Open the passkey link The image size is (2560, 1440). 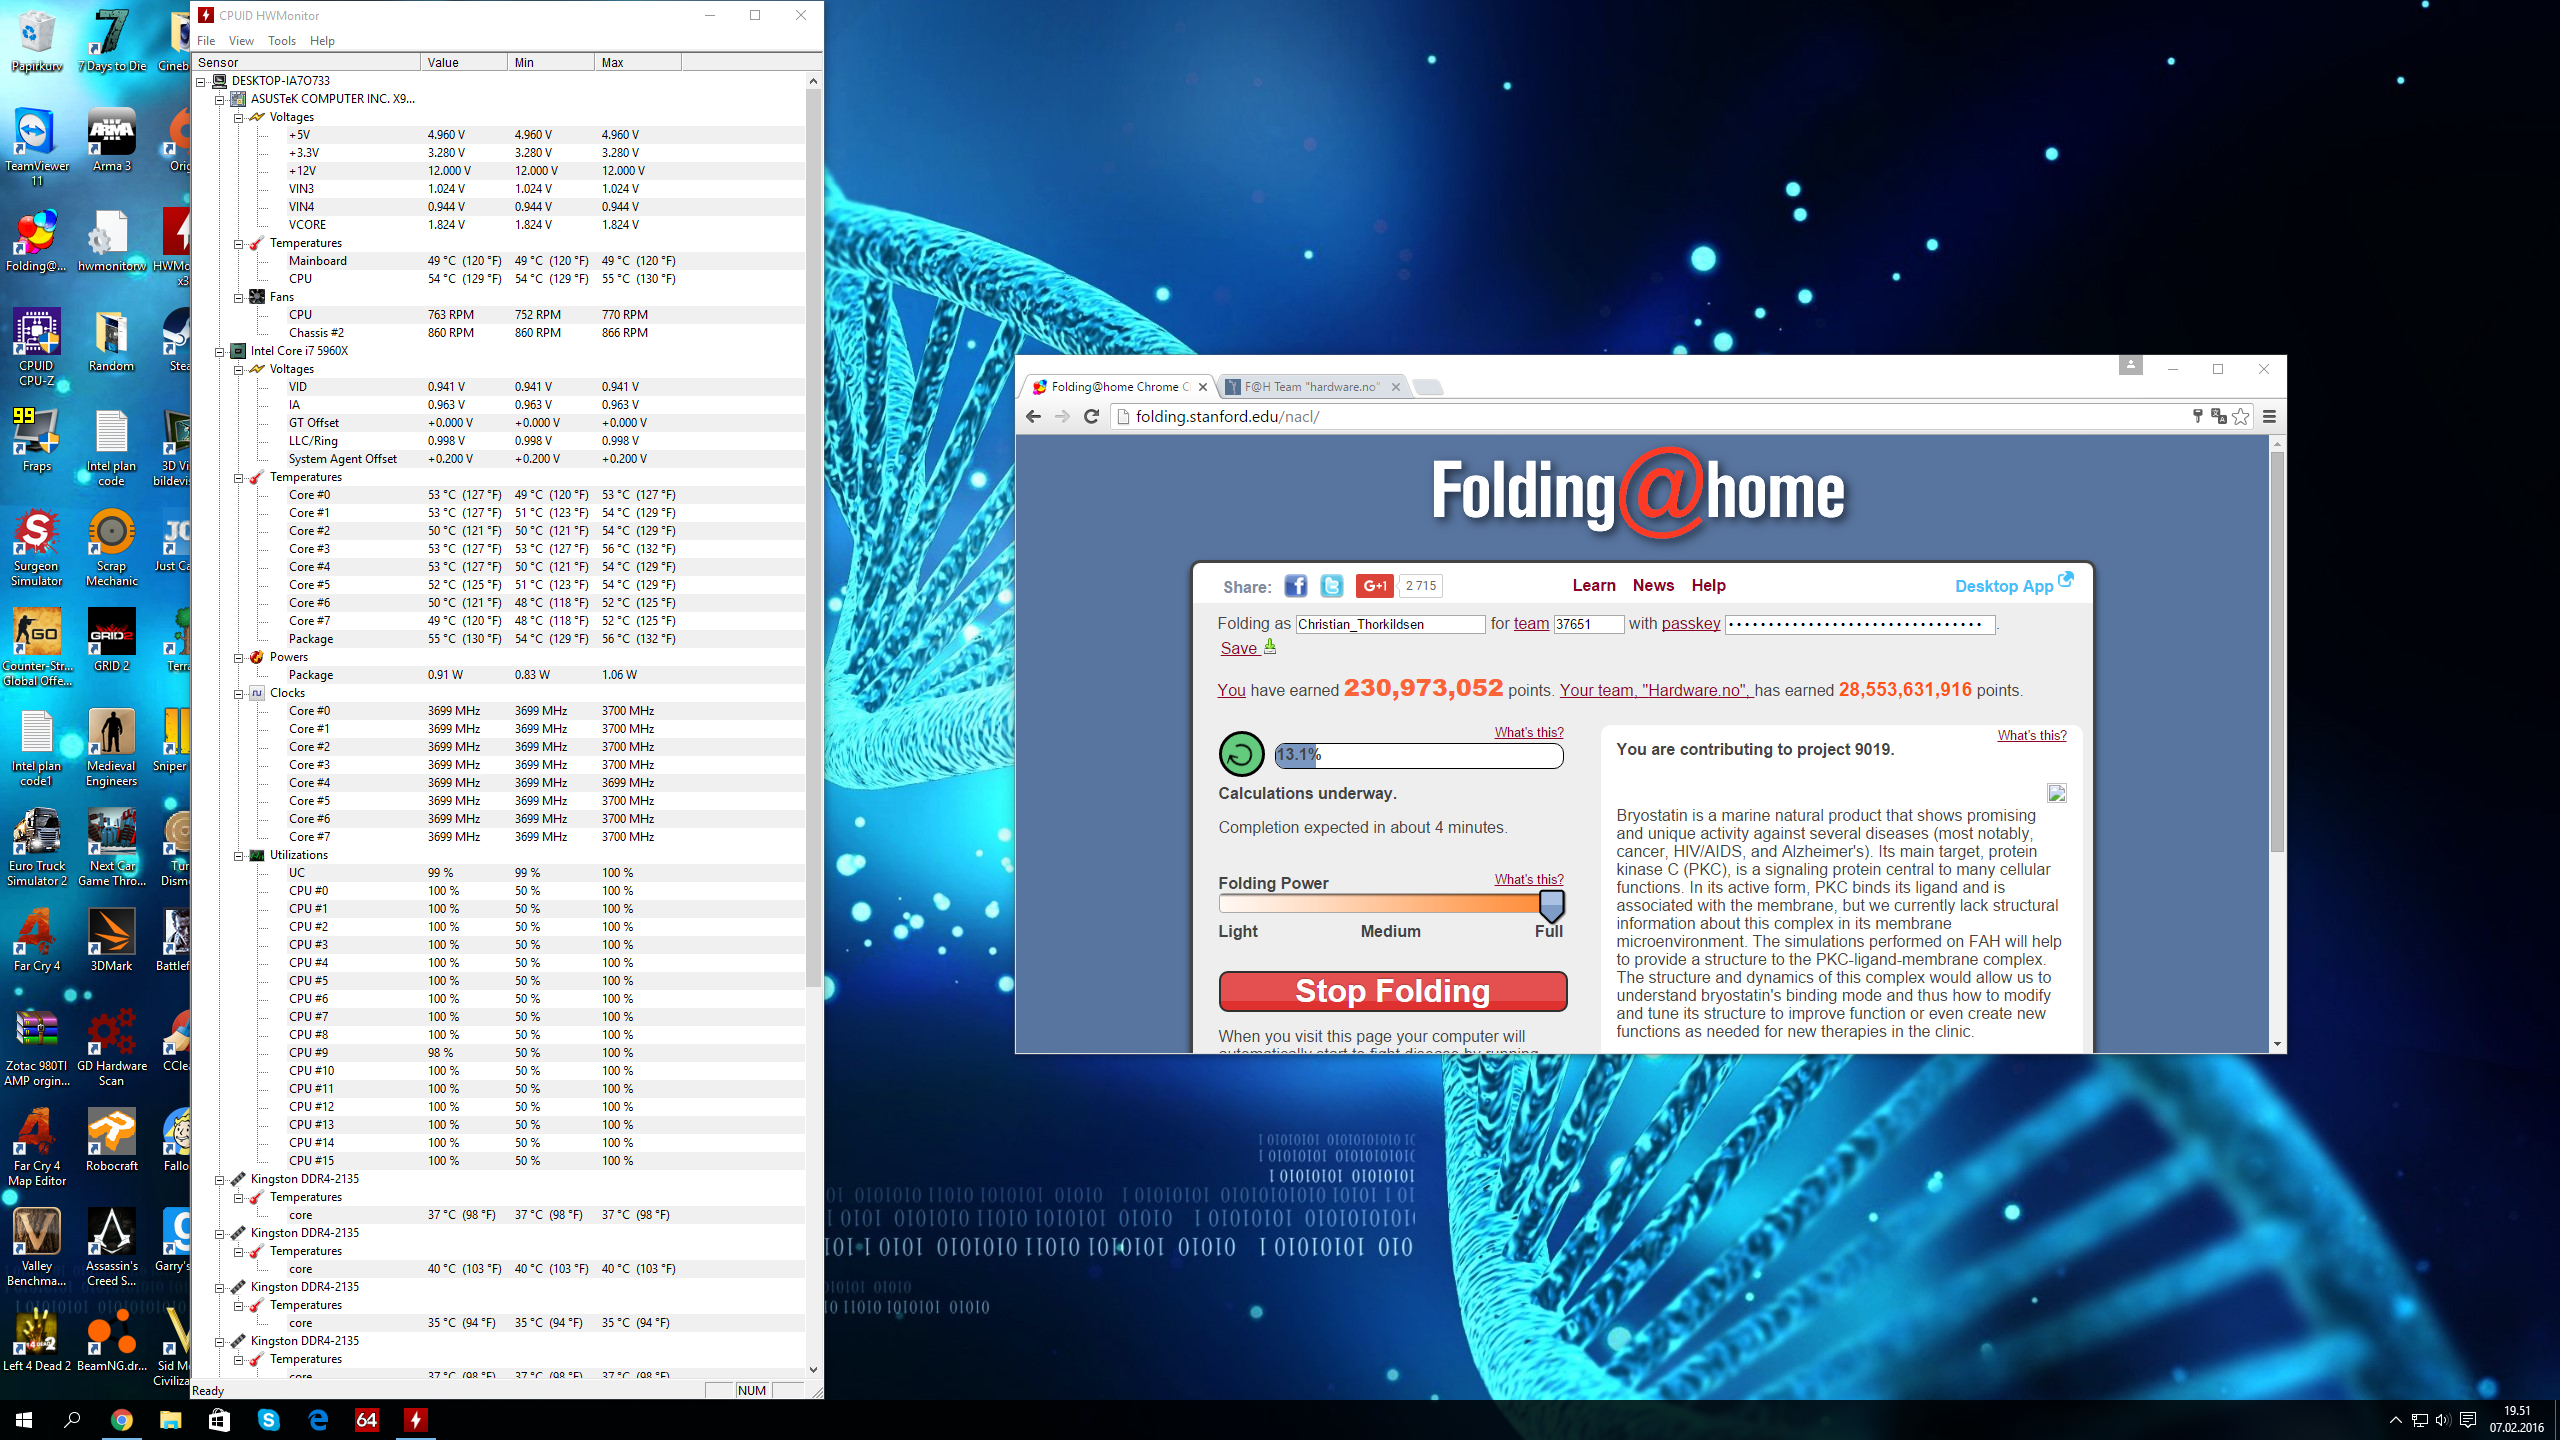(x=1691, y=624)
